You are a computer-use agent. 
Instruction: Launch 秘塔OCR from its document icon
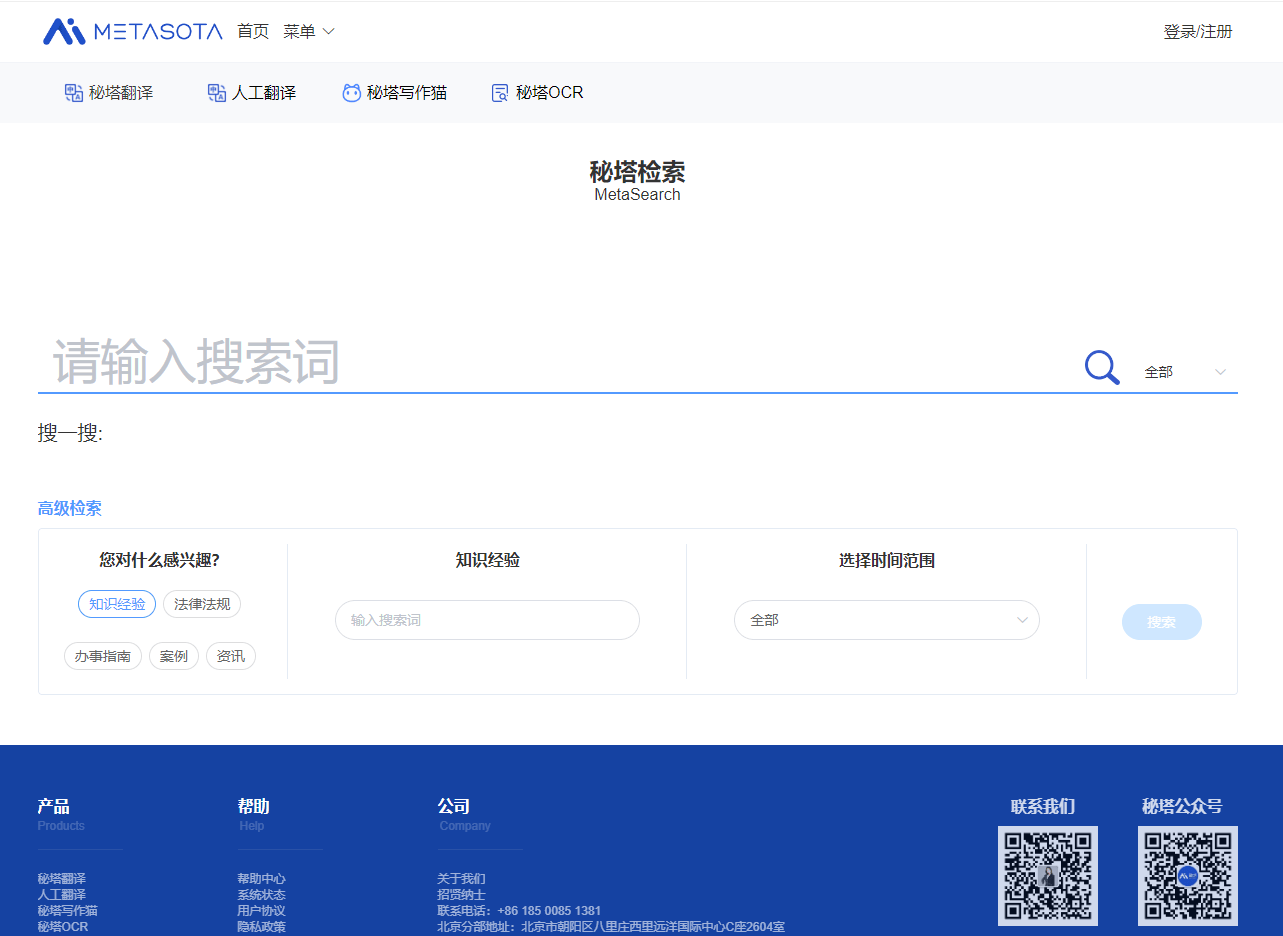498,91
